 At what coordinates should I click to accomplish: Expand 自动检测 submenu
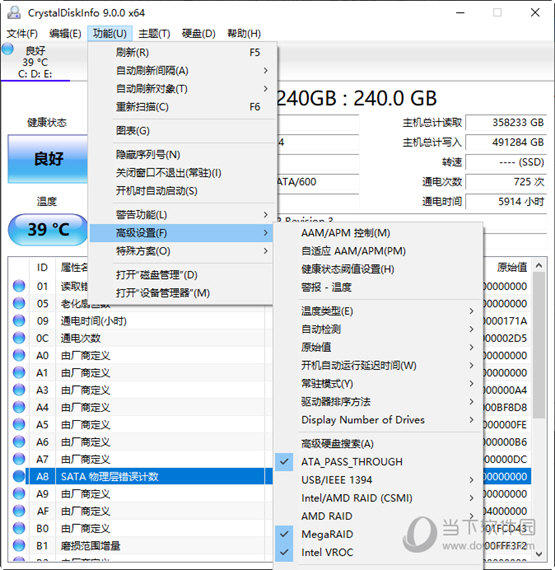378,329
